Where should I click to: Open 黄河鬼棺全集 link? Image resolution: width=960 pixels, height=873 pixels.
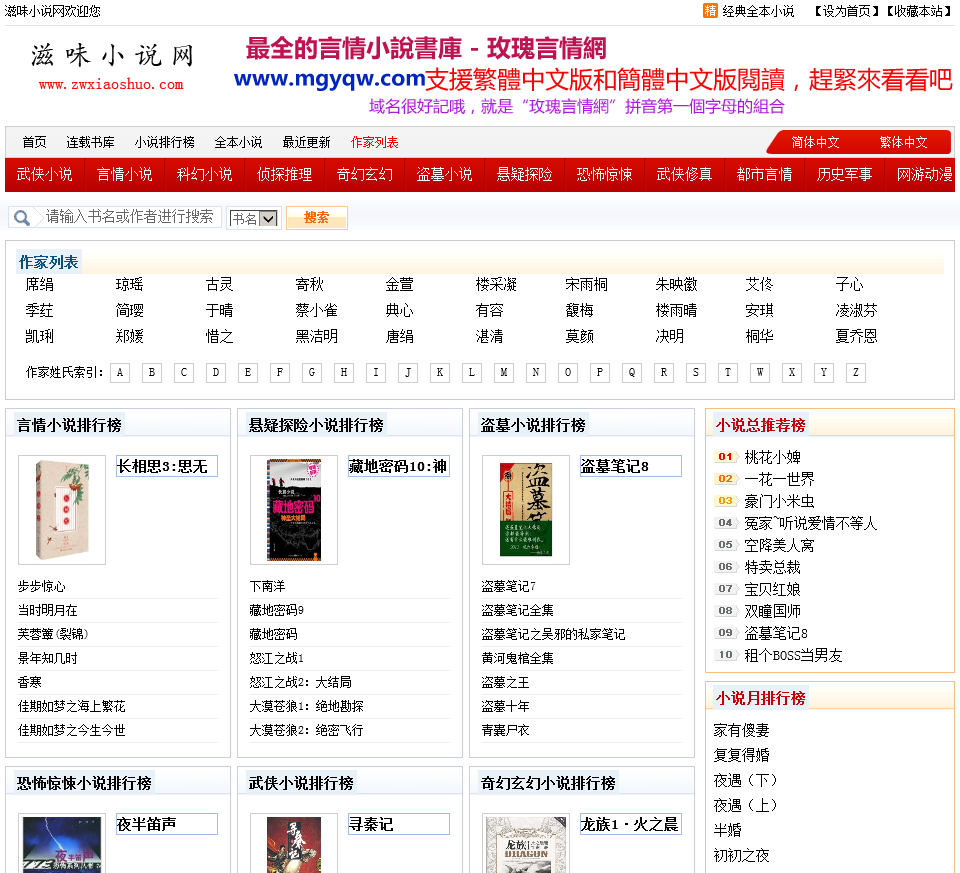[x=517, y=658]
